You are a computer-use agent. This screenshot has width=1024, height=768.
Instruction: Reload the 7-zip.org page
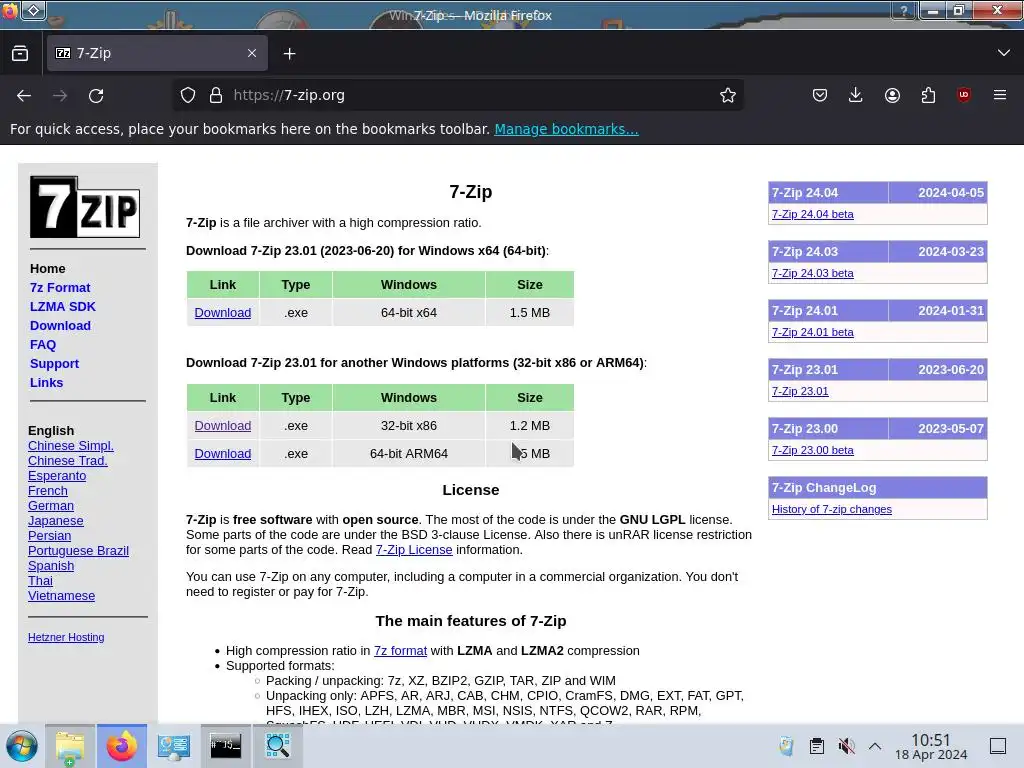point(96,95)
